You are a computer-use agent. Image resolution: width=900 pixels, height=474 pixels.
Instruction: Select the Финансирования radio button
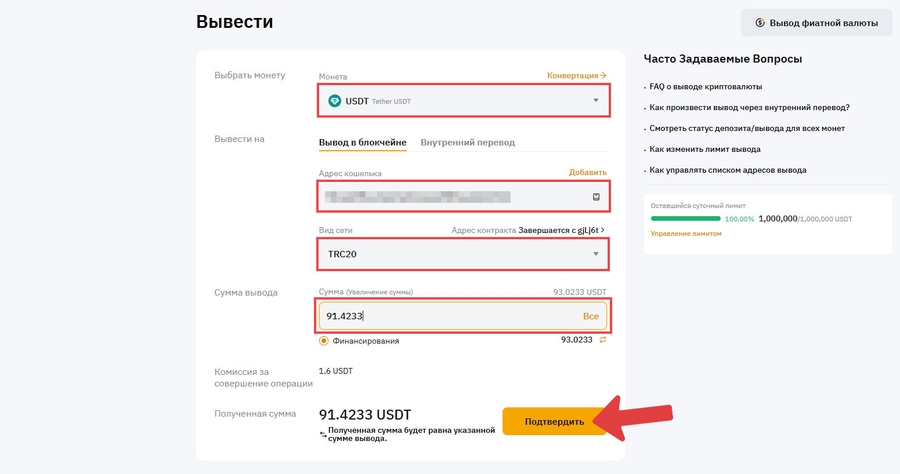324,341
